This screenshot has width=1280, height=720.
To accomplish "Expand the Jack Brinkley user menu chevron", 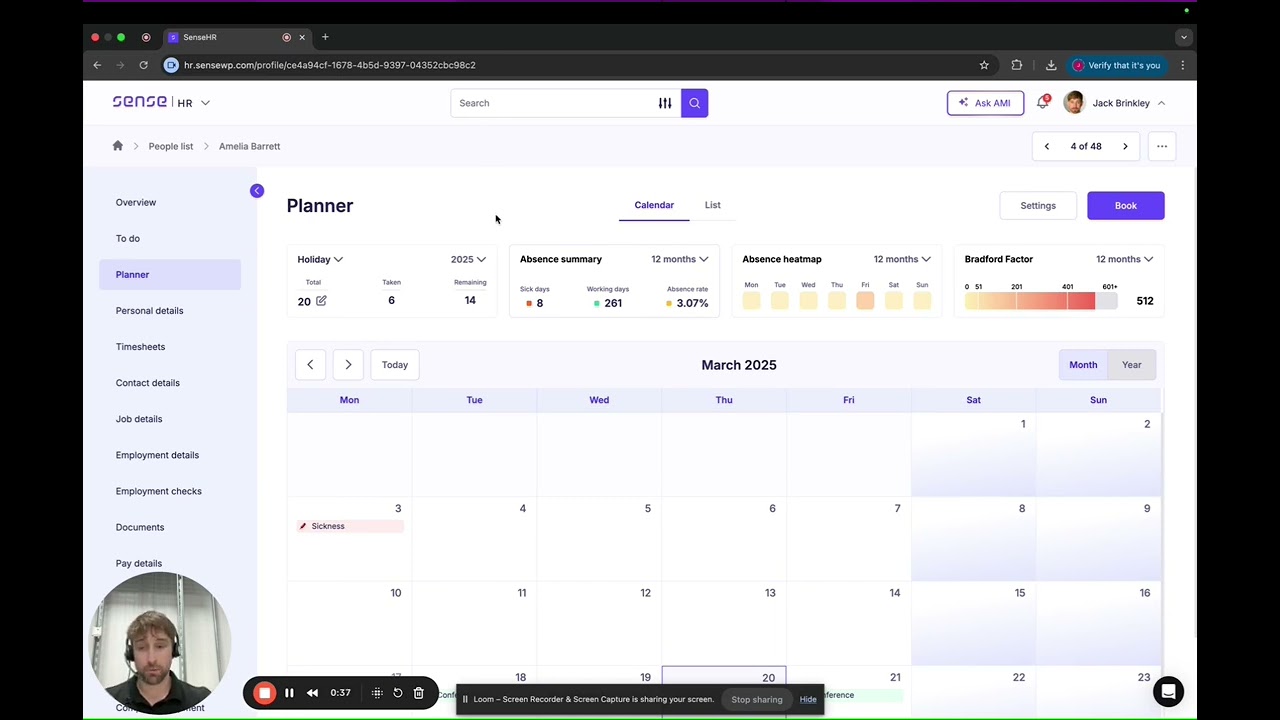I will 1161,103.
